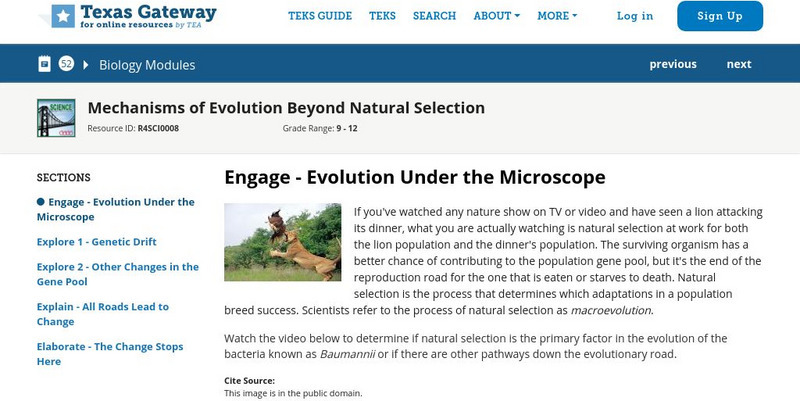Expand the MORE dropdown menu

click(557, 16)
